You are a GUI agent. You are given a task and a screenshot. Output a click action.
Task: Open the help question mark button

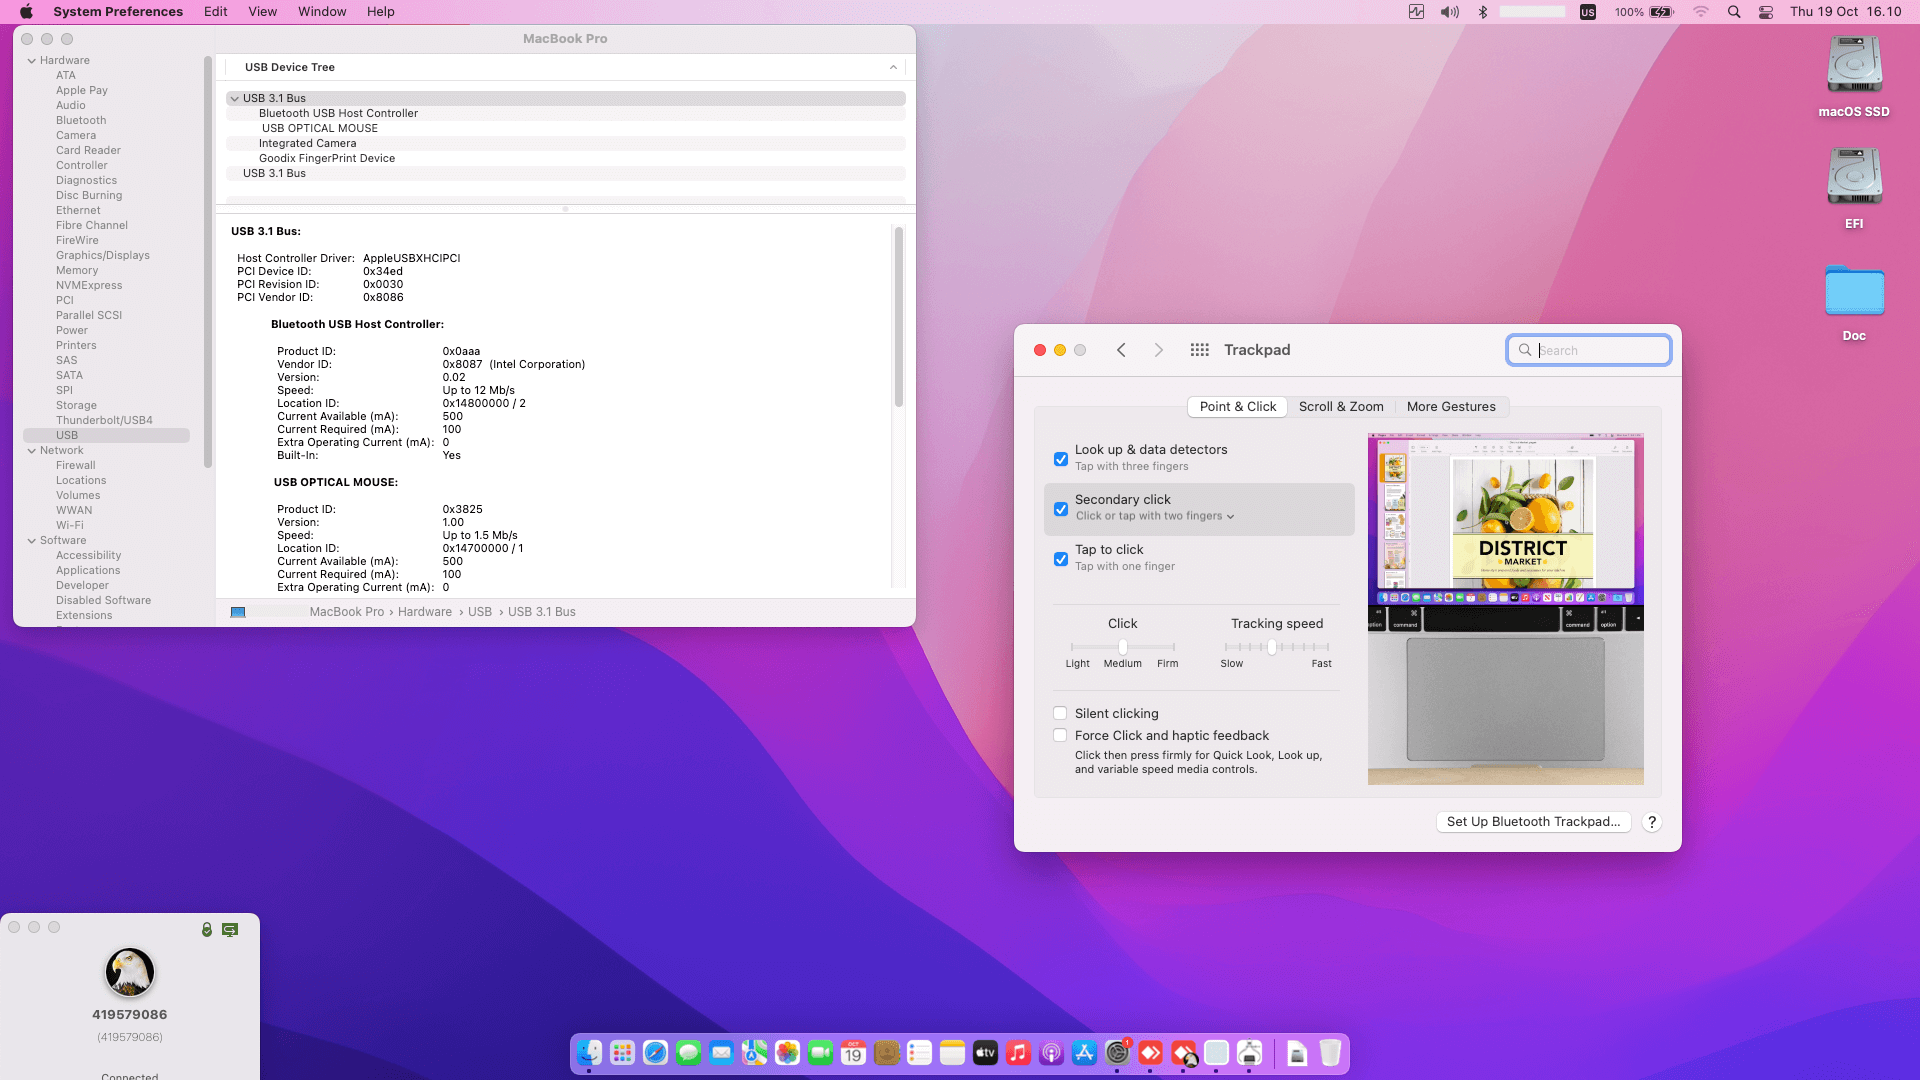click(1651, 822)
